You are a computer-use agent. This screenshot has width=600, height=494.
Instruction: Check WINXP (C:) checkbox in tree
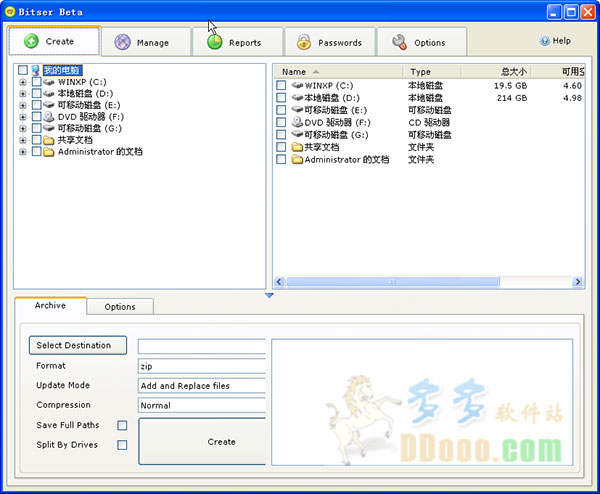pyautogui.click(x=36, y=82)
